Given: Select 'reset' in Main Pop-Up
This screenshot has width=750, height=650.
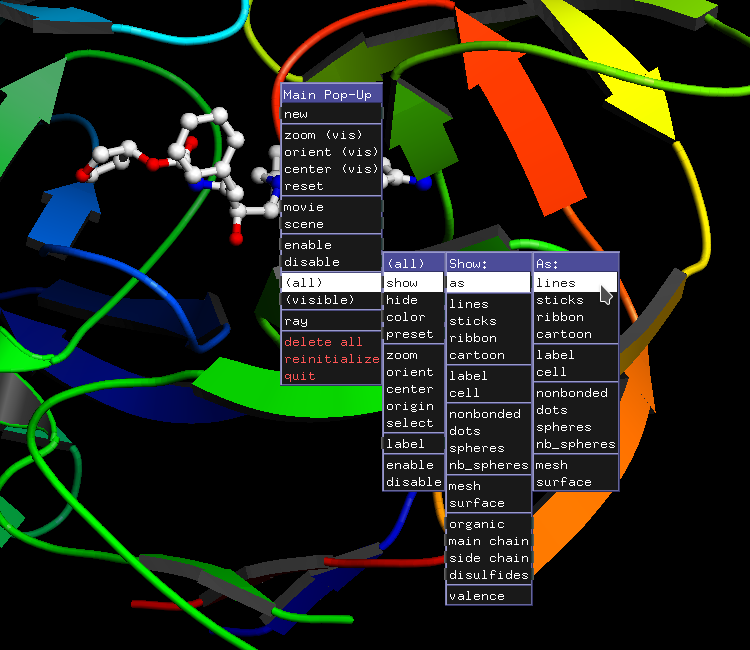Looking at the screenshot, I should click(x=331, y=186).
